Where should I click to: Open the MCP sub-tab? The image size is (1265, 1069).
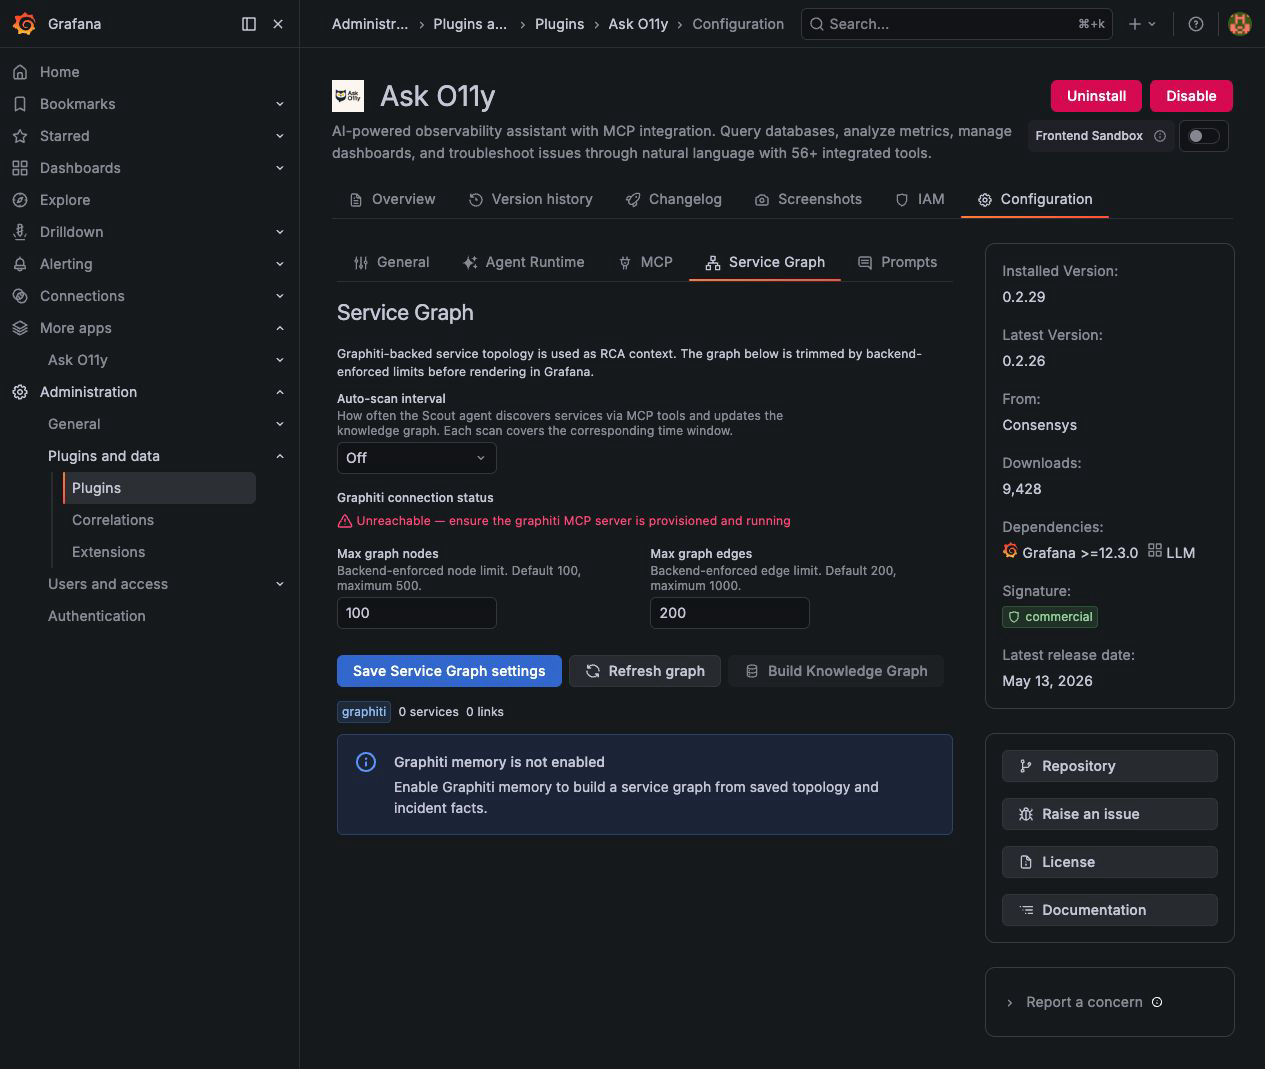point(646,262)
